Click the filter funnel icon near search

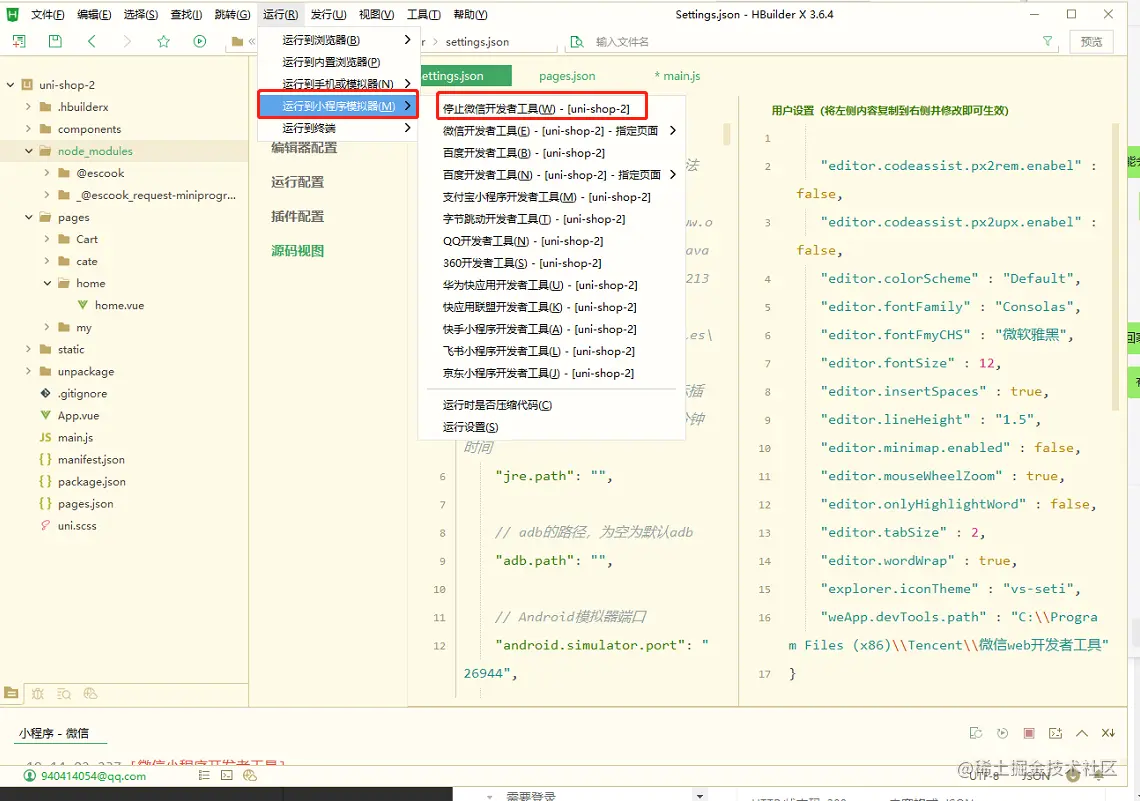(1047, 41)
